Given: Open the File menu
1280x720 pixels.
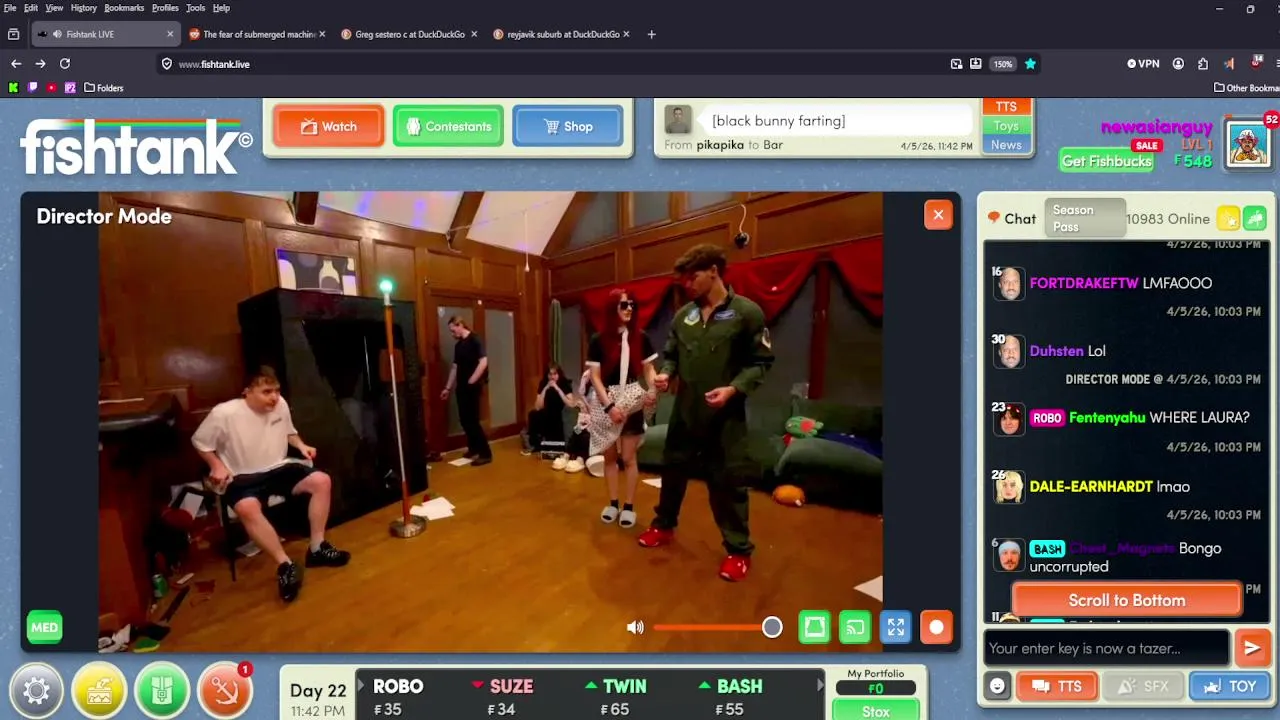Looking at the screenshot, I should click(x=10, y=8).
